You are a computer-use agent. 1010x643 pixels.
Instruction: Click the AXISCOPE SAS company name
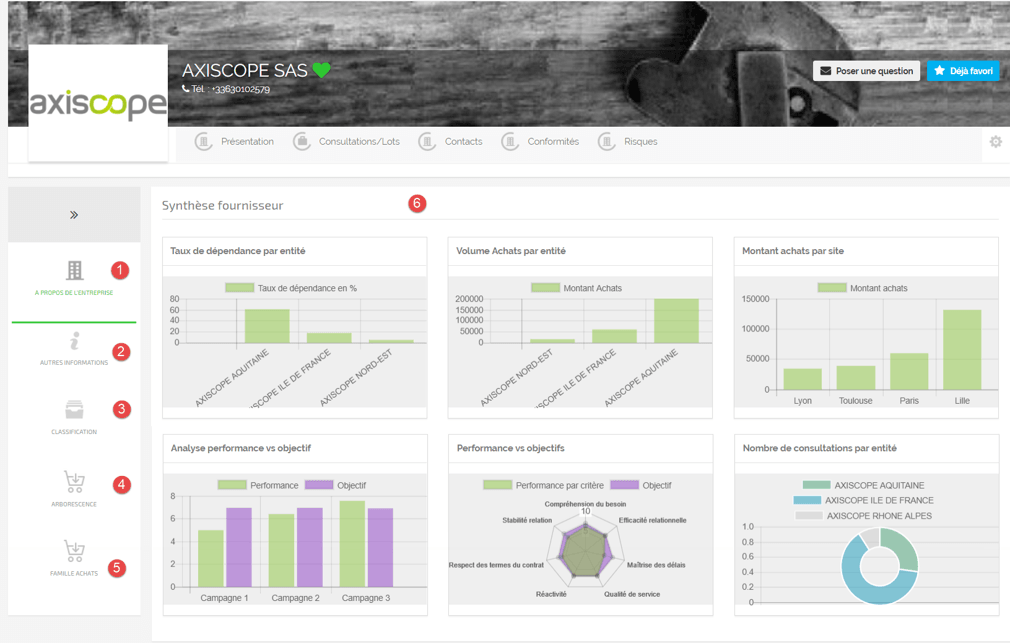click(245, 70)
